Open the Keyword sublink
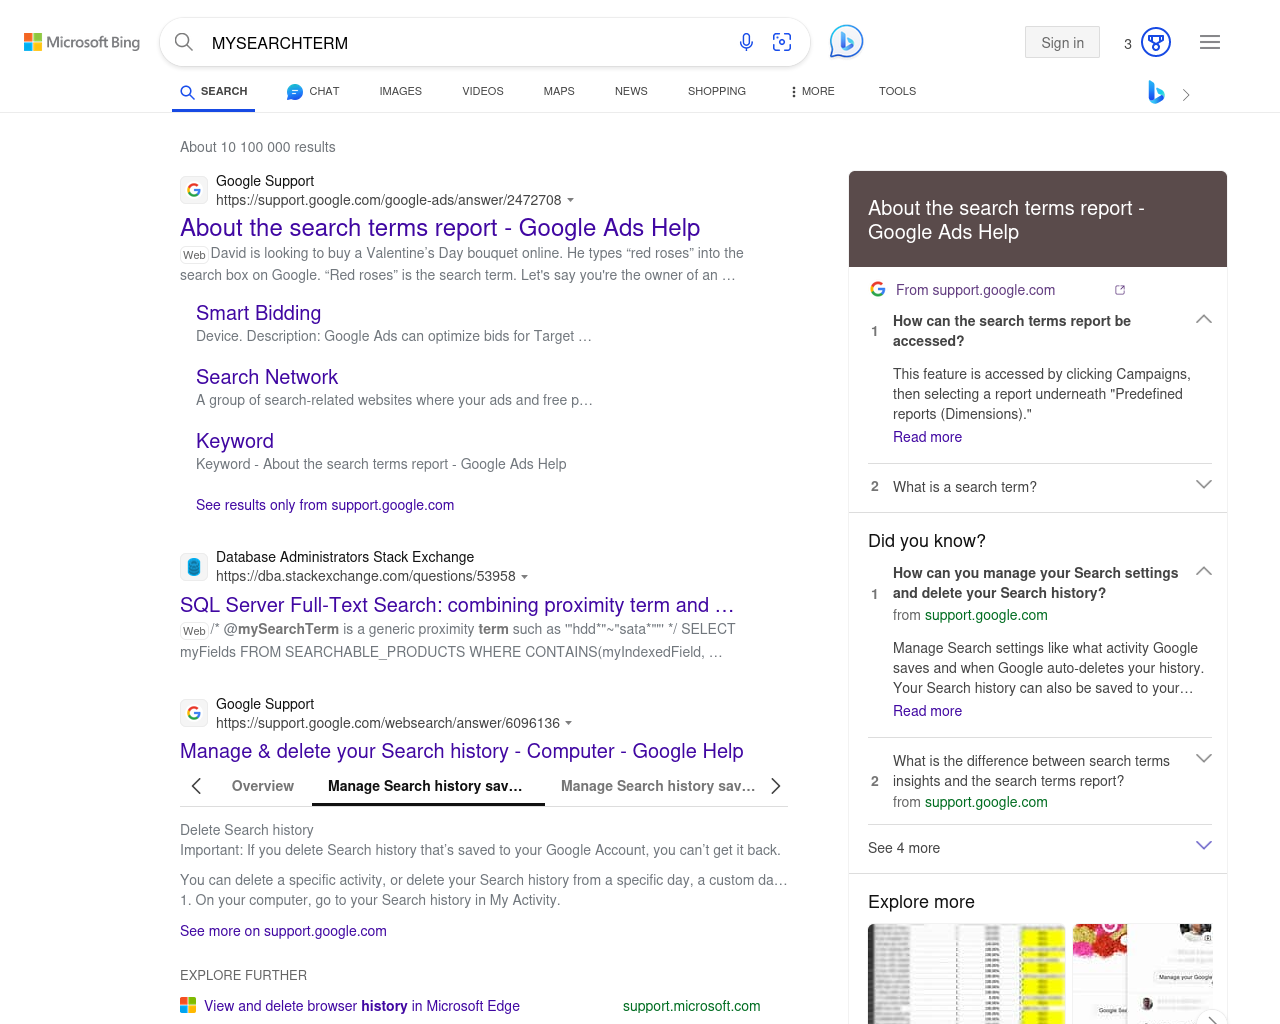This screenshot has width=1280, height=1024. coord(235,441)
